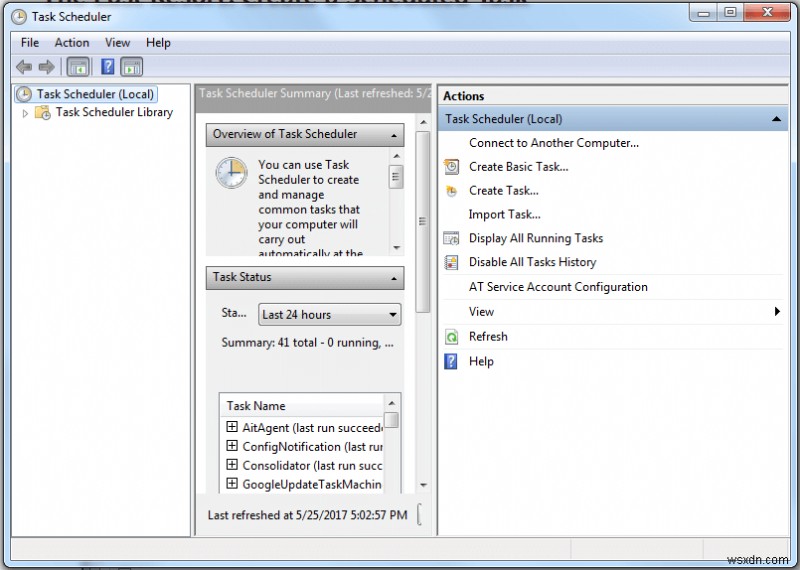
Task: Click the summary pane vertical scrollbar thumb
Action: pyautogui.click(x=422, y=221)
